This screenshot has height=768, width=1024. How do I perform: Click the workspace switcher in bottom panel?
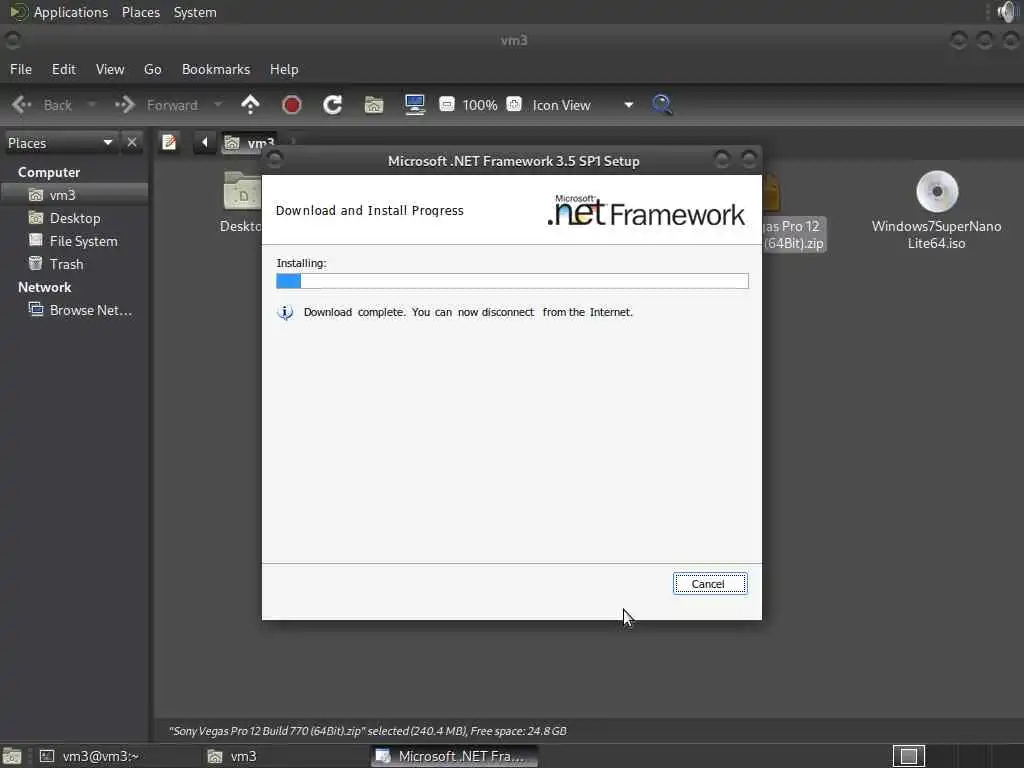[908, 756]
